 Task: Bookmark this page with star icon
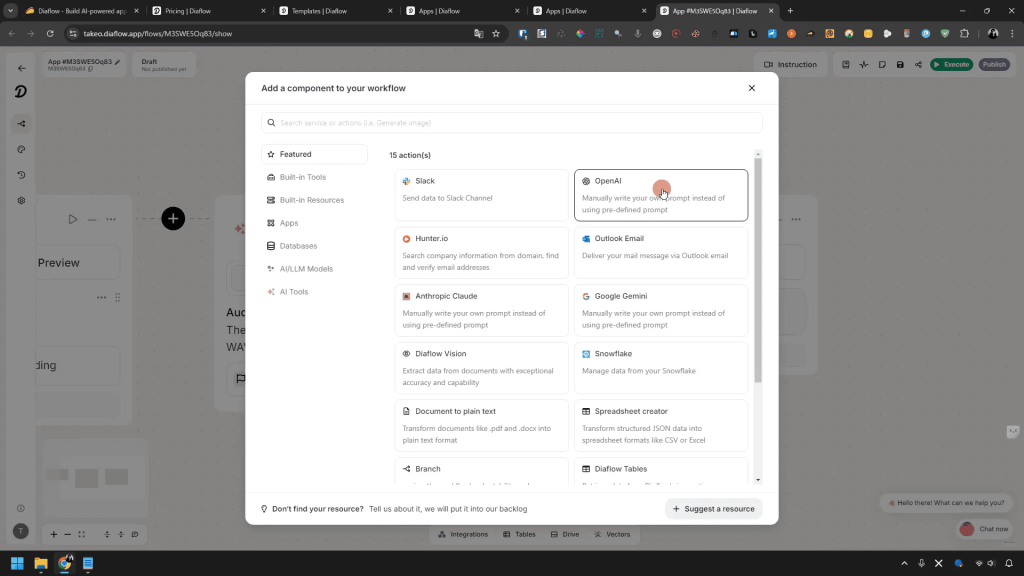pos(496,33)
